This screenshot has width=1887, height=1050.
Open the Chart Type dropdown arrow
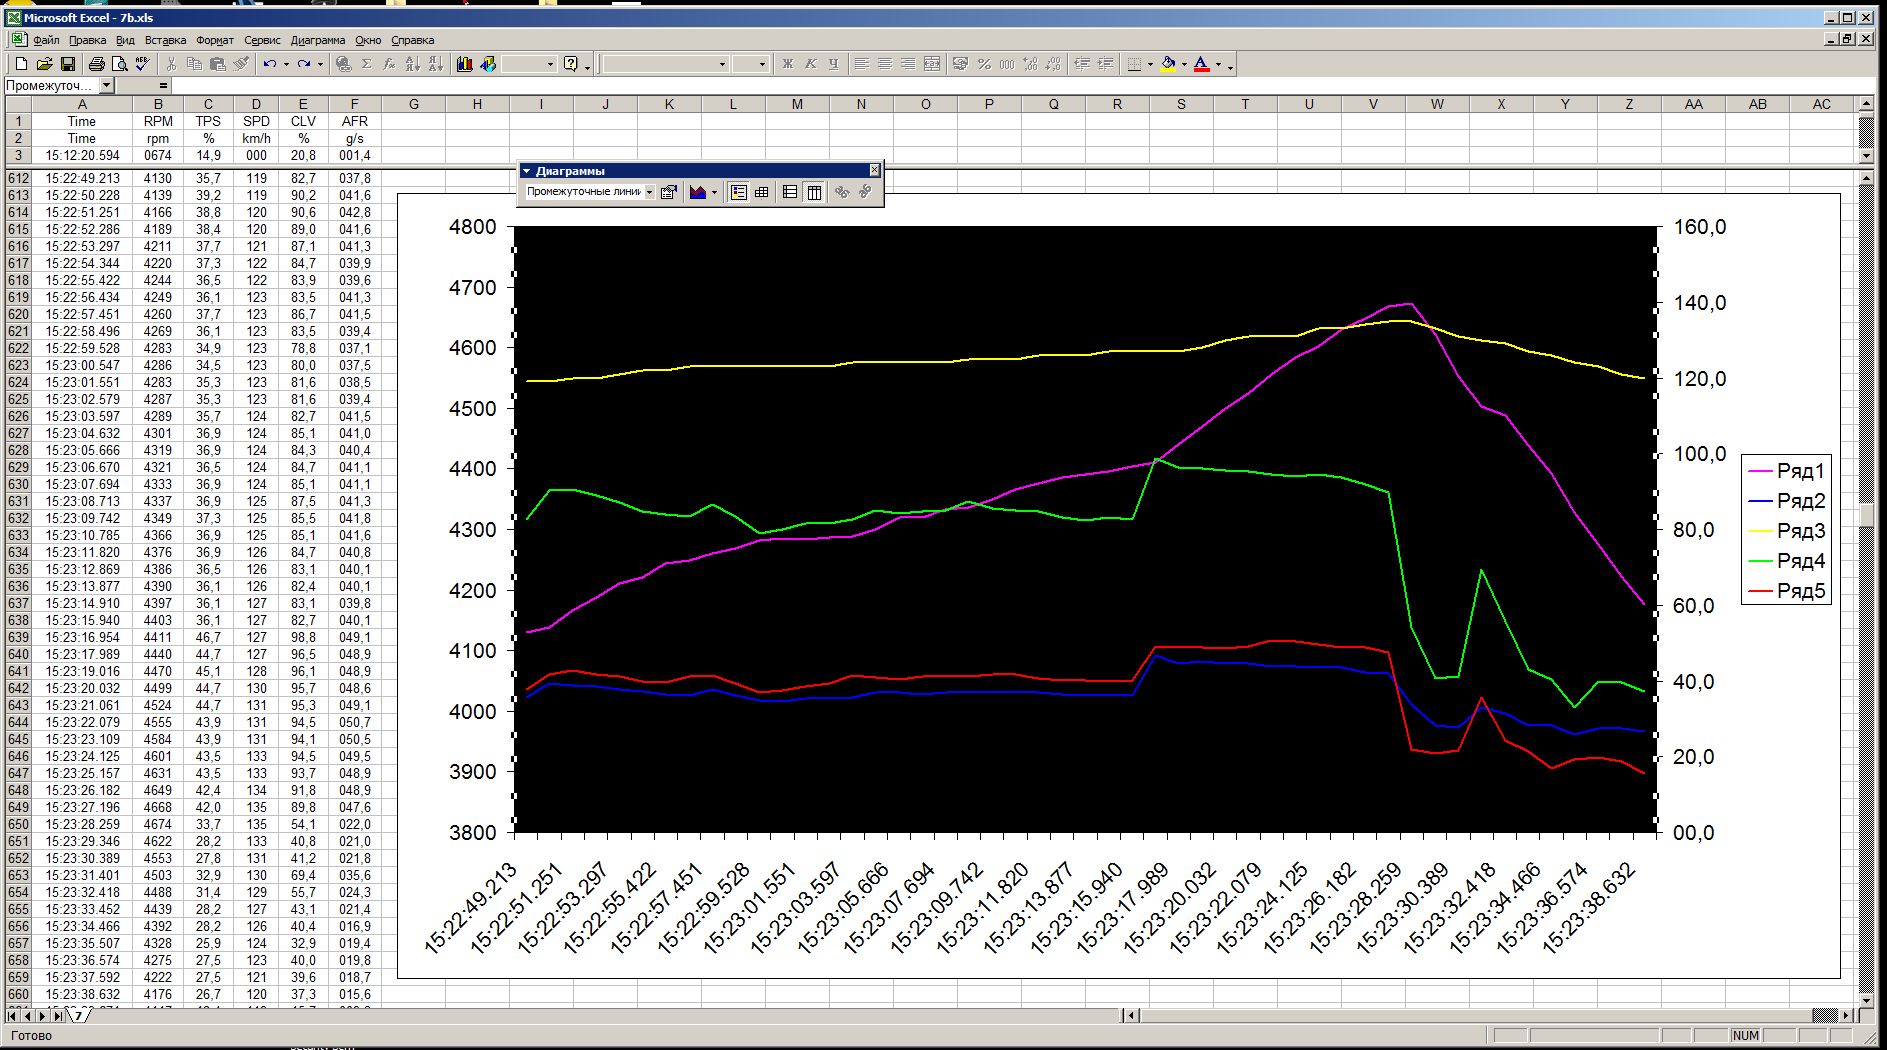[714, 192]
